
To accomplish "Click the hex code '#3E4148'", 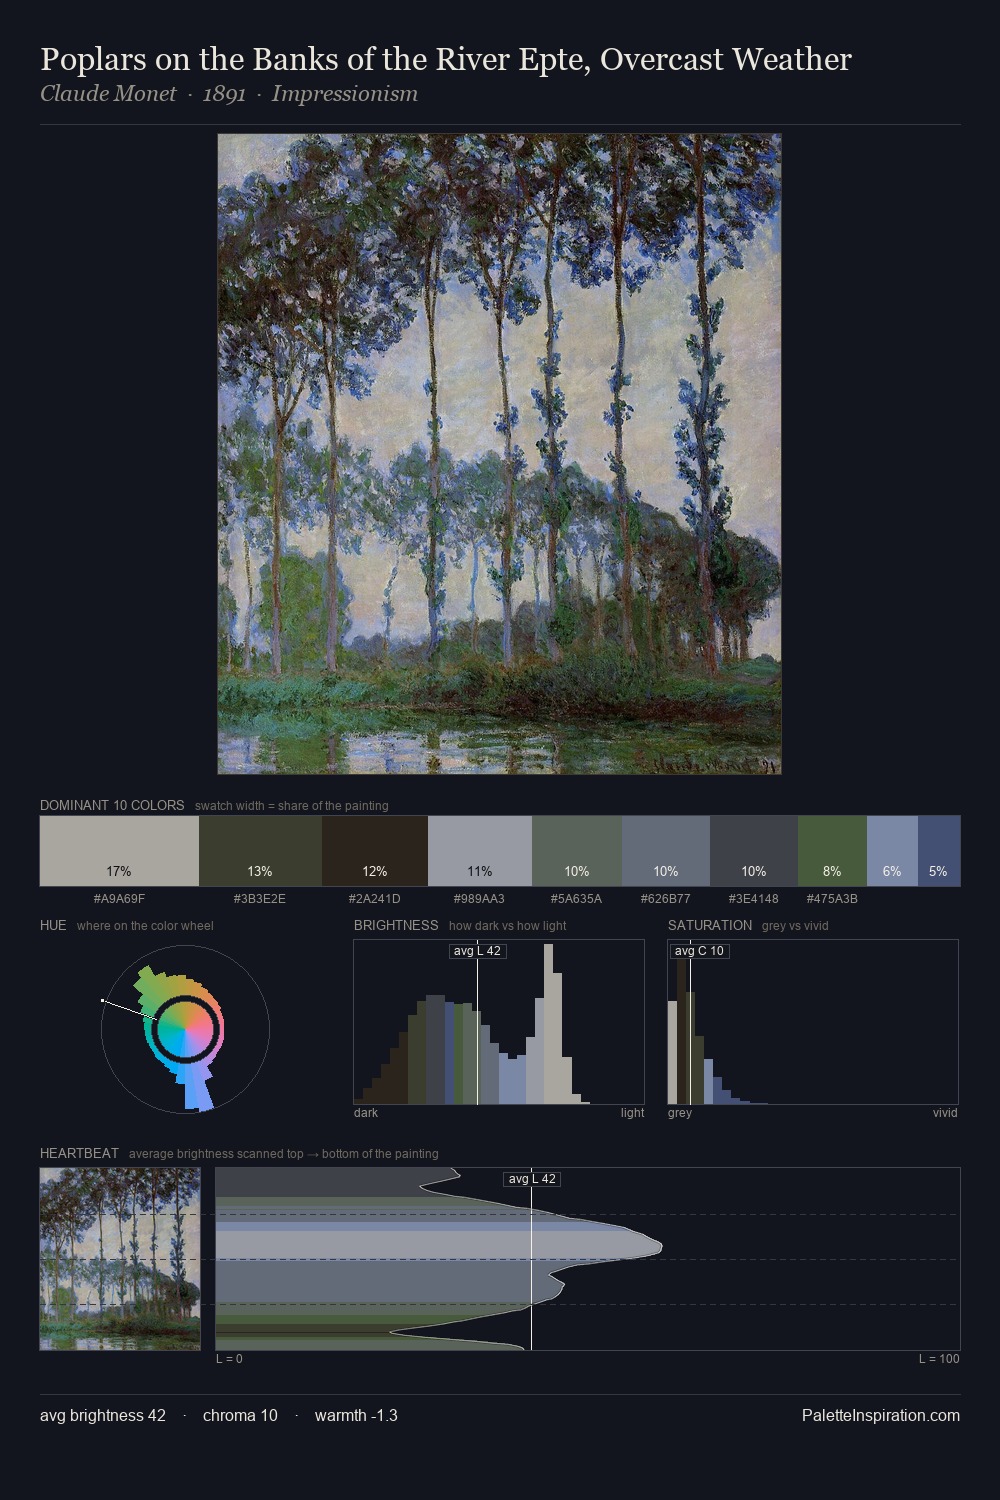I will (754, 898).
